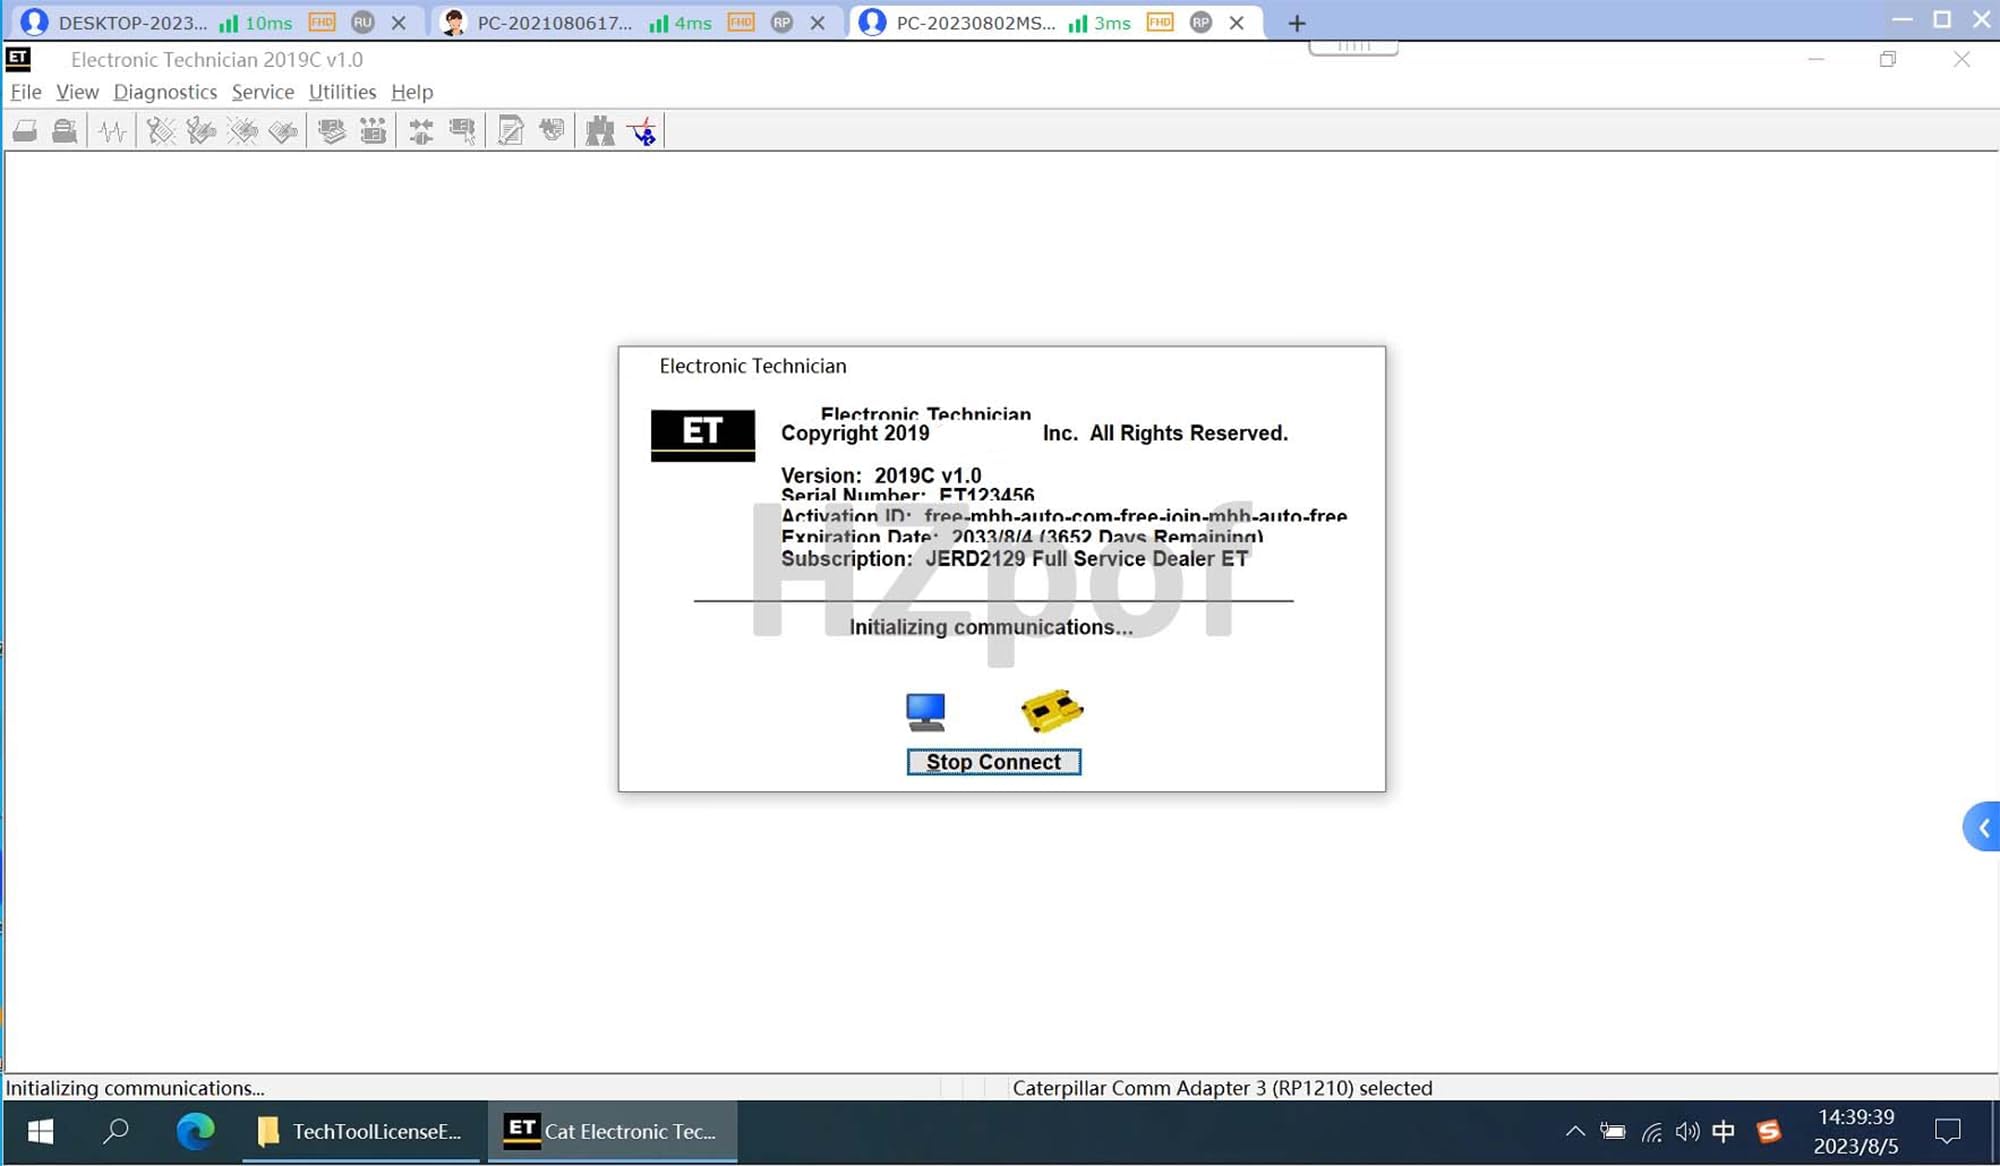This screenshot has height=1166, width=2000.
Task: Click the Print toolbar icon
Action: tap(24, 131)
